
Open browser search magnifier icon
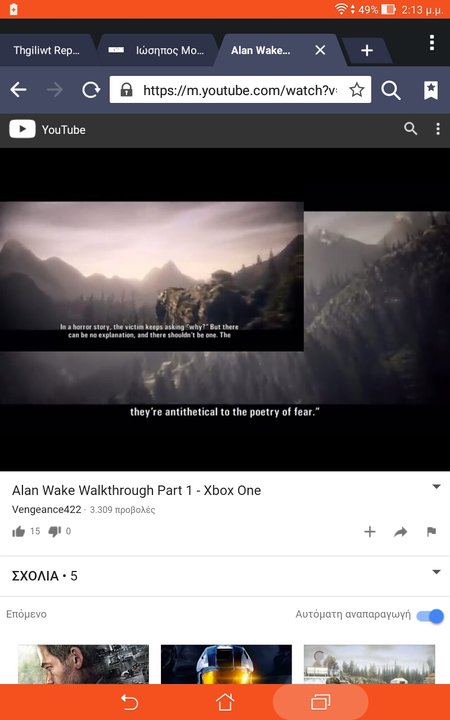391,90
